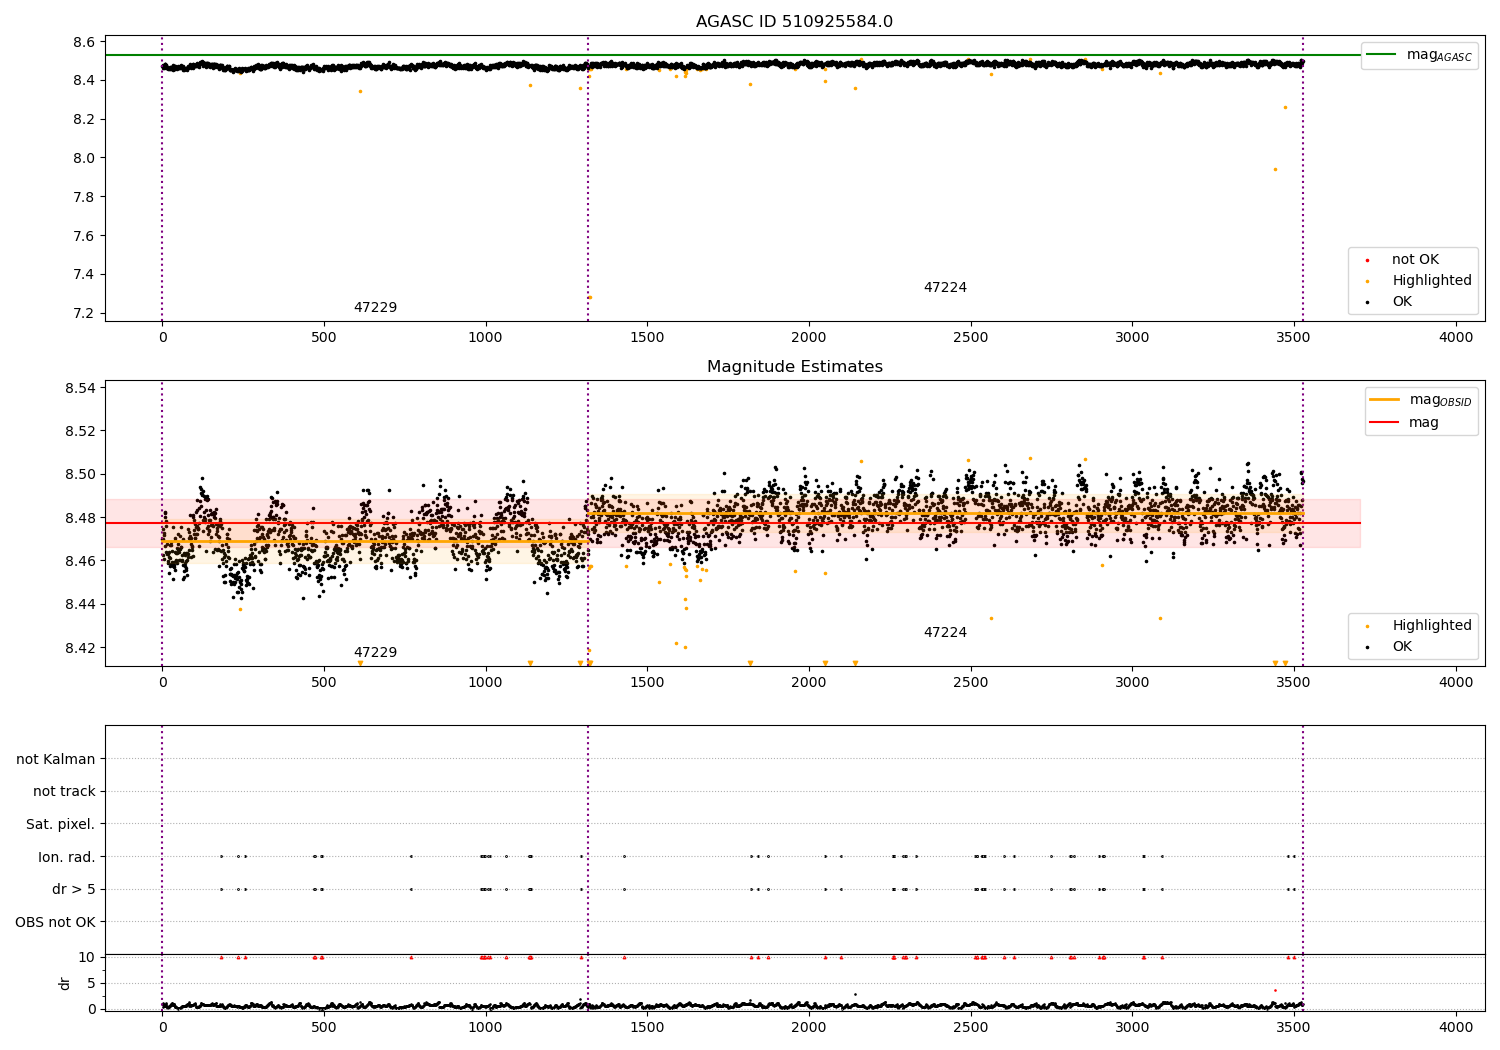1500x1050 pixels.
Task: Click the 'Sat. pixel.' row label
Action: [61, 824]
